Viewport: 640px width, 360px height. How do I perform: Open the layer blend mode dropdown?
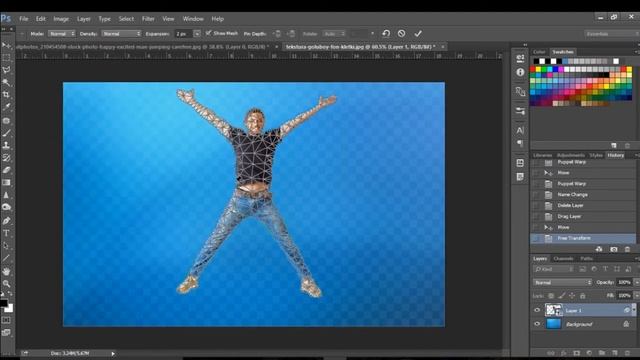(562, 282)
